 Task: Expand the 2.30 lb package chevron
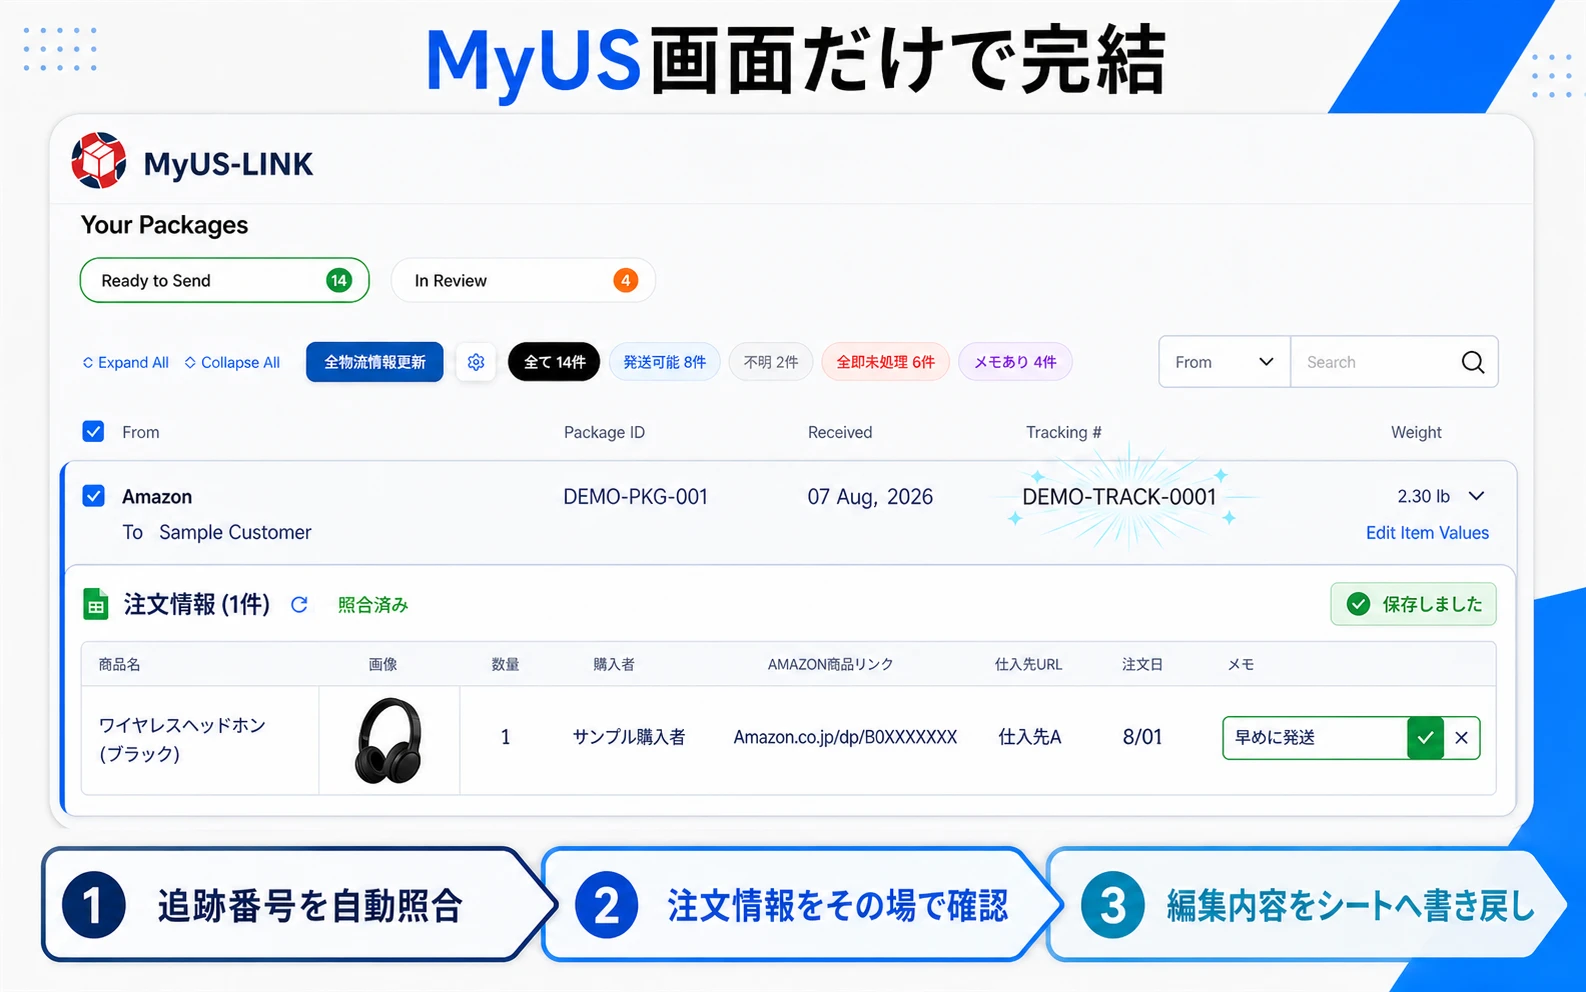1476,496
